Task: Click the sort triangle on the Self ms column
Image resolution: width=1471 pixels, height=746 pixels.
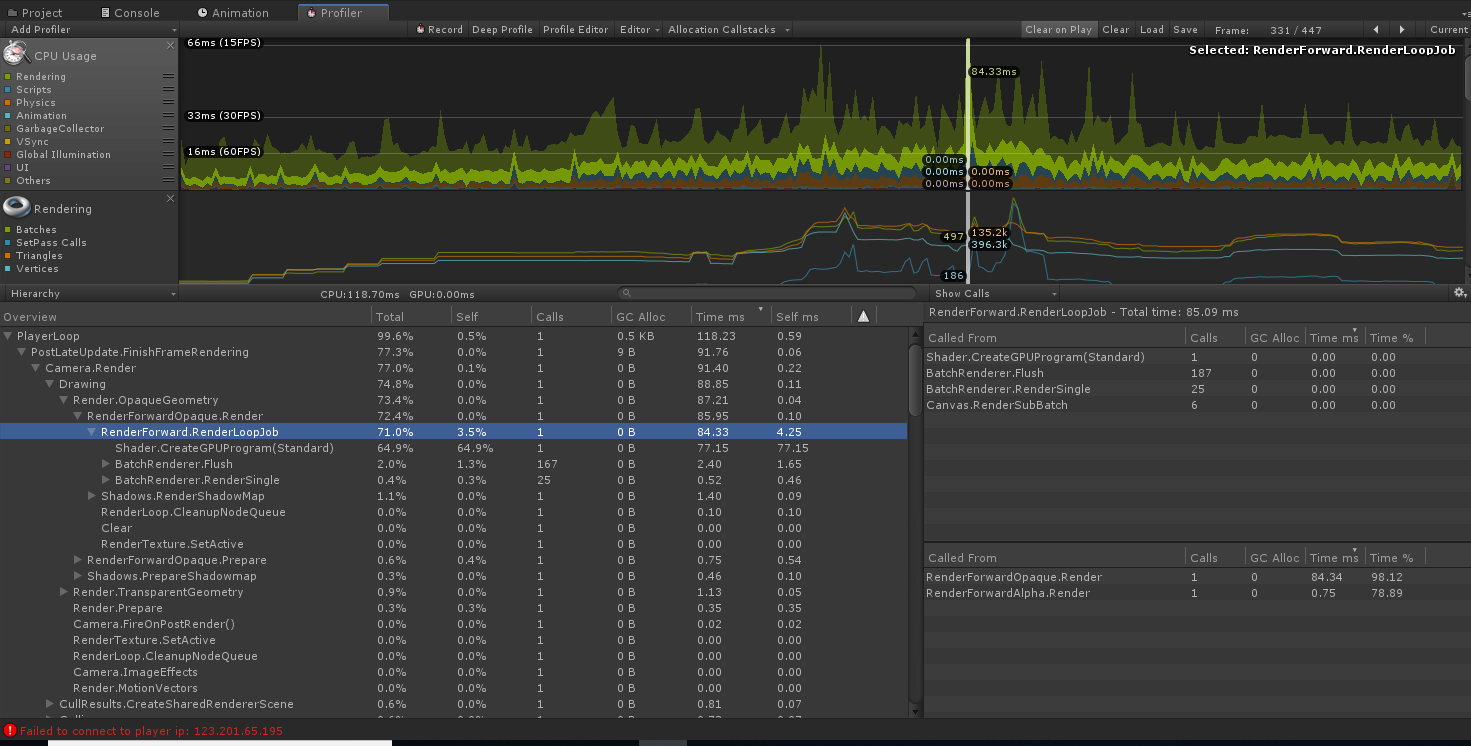Action: 863,316
